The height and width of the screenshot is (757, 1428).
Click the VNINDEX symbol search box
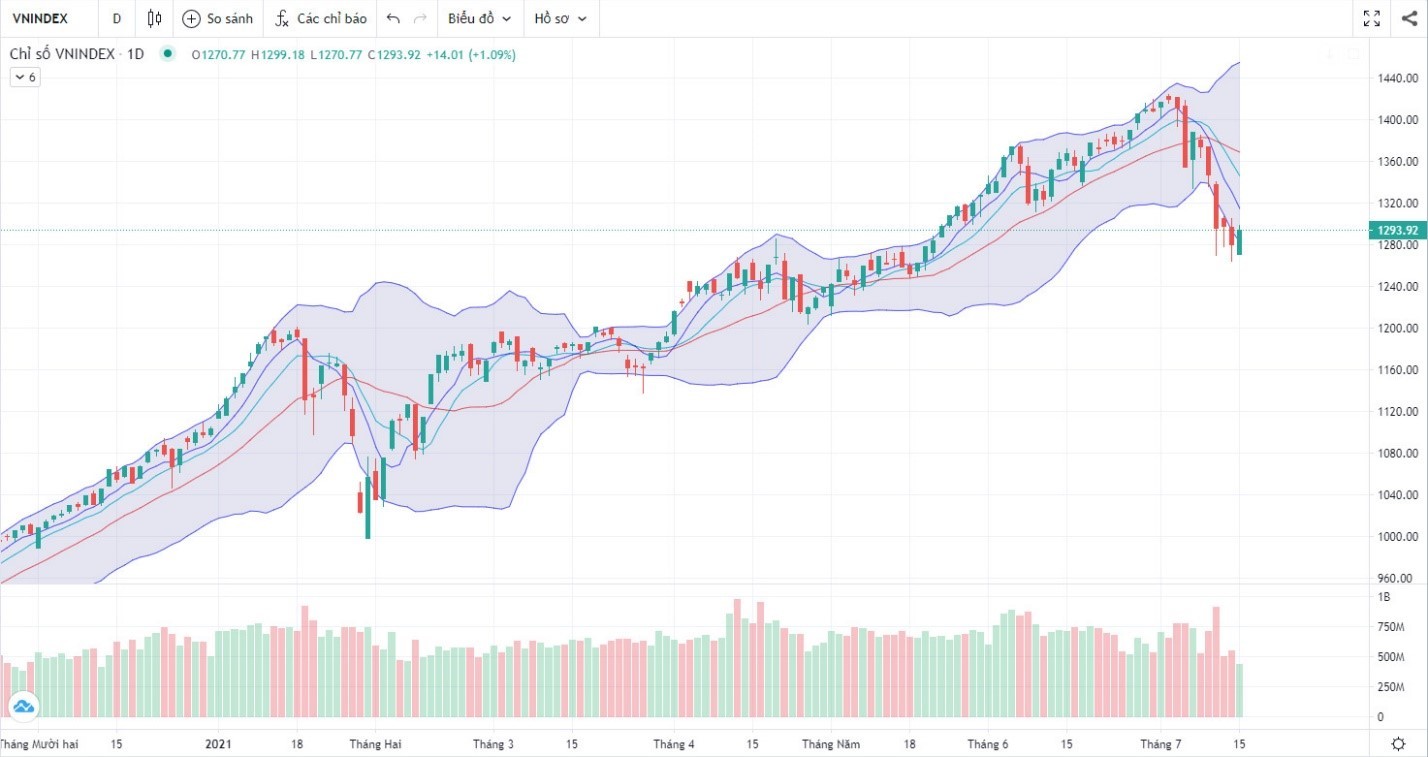point(47,19)
